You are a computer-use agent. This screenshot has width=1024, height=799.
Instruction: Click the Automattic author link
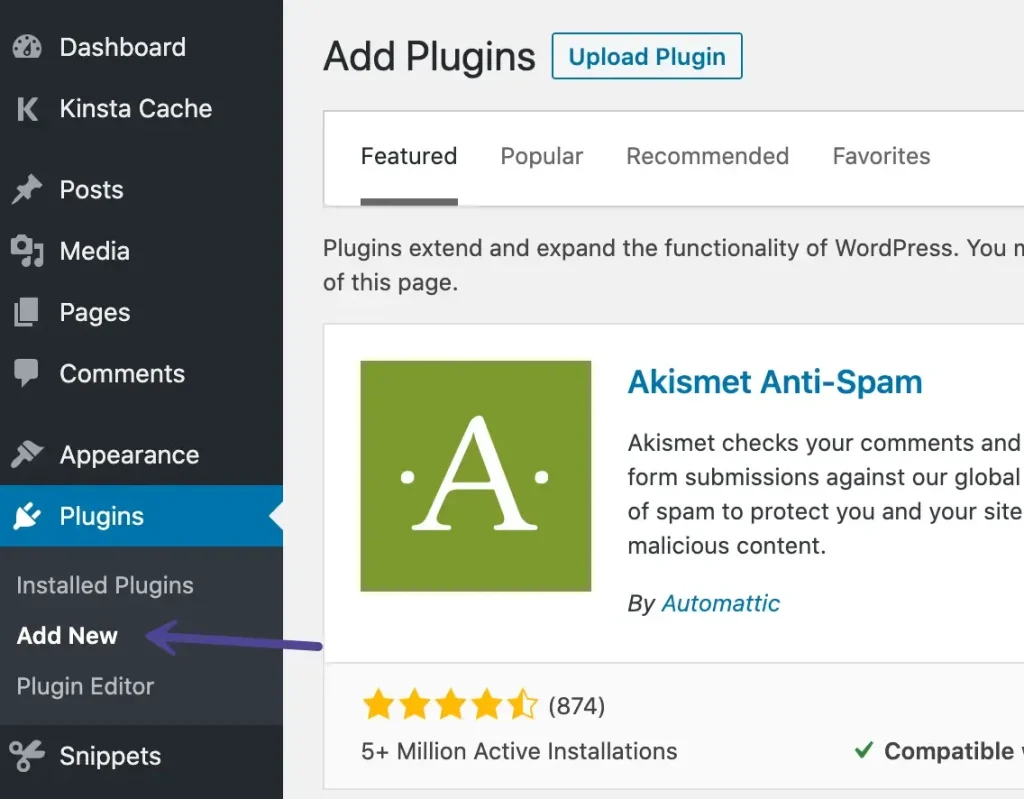721,603
